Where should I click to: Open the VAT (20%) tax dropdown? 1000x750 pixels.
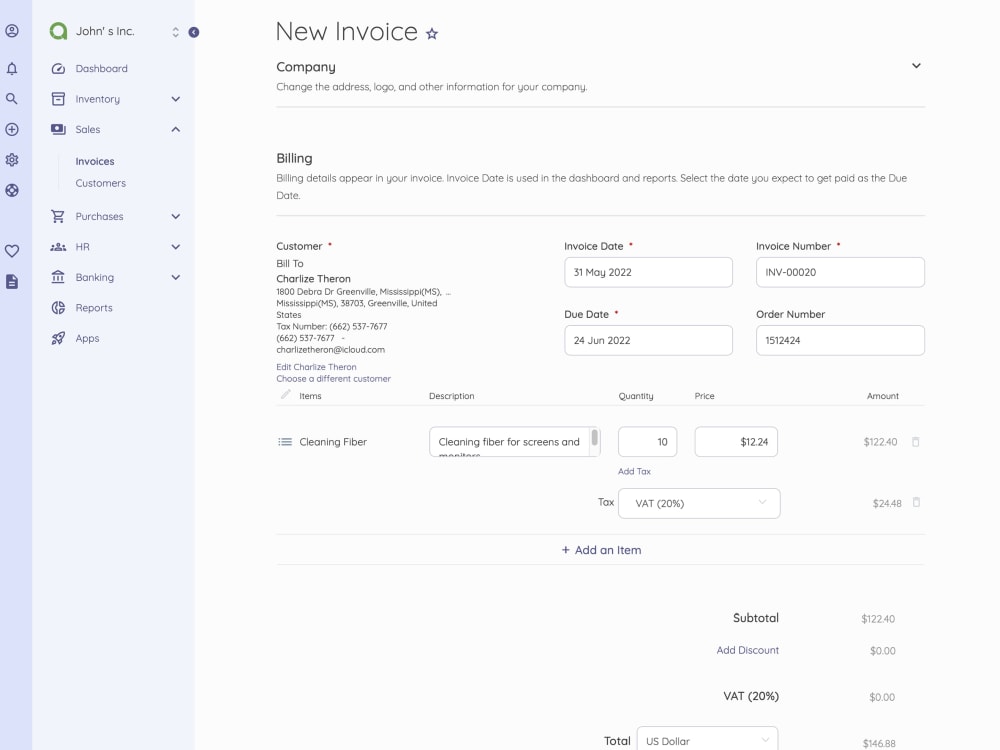[699, 503]
